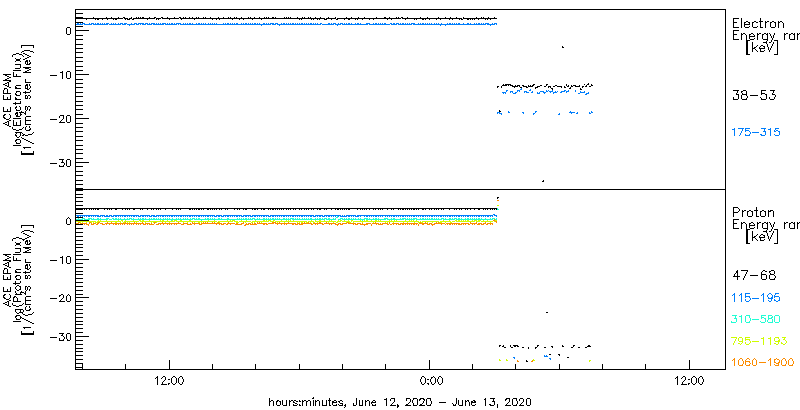The width and height of the screenshot is (800, 410).
Task: Click the Proton legend heading
Action: [753, 212]
